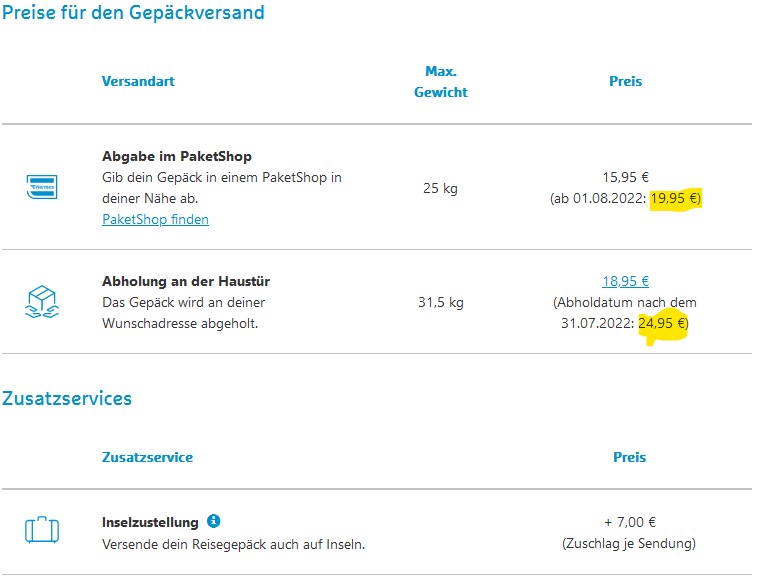Open the Inselzustellung info icon
This screenshot has height=583, width=758.
pos(213,521)
